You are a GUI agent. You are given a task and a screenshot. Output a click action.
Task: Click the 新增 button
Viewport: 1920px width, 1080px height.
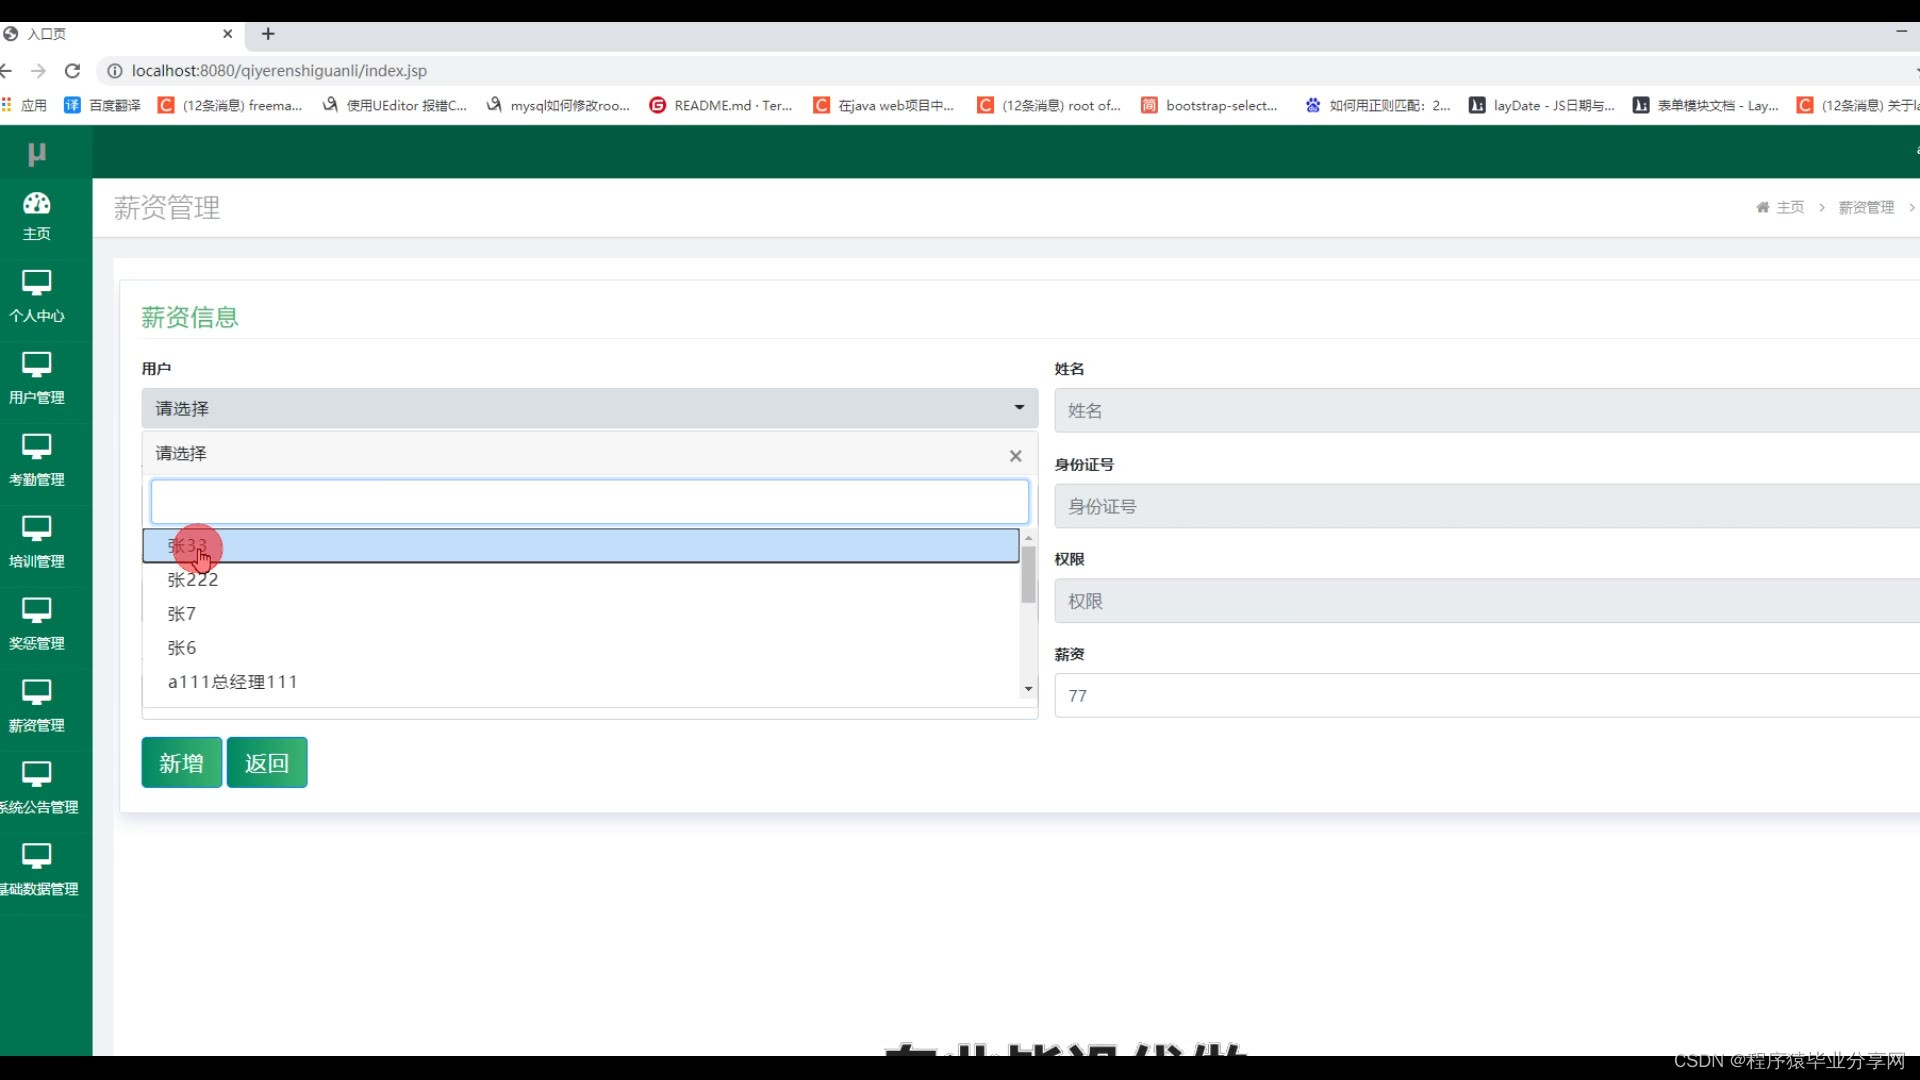coord(181,763)
